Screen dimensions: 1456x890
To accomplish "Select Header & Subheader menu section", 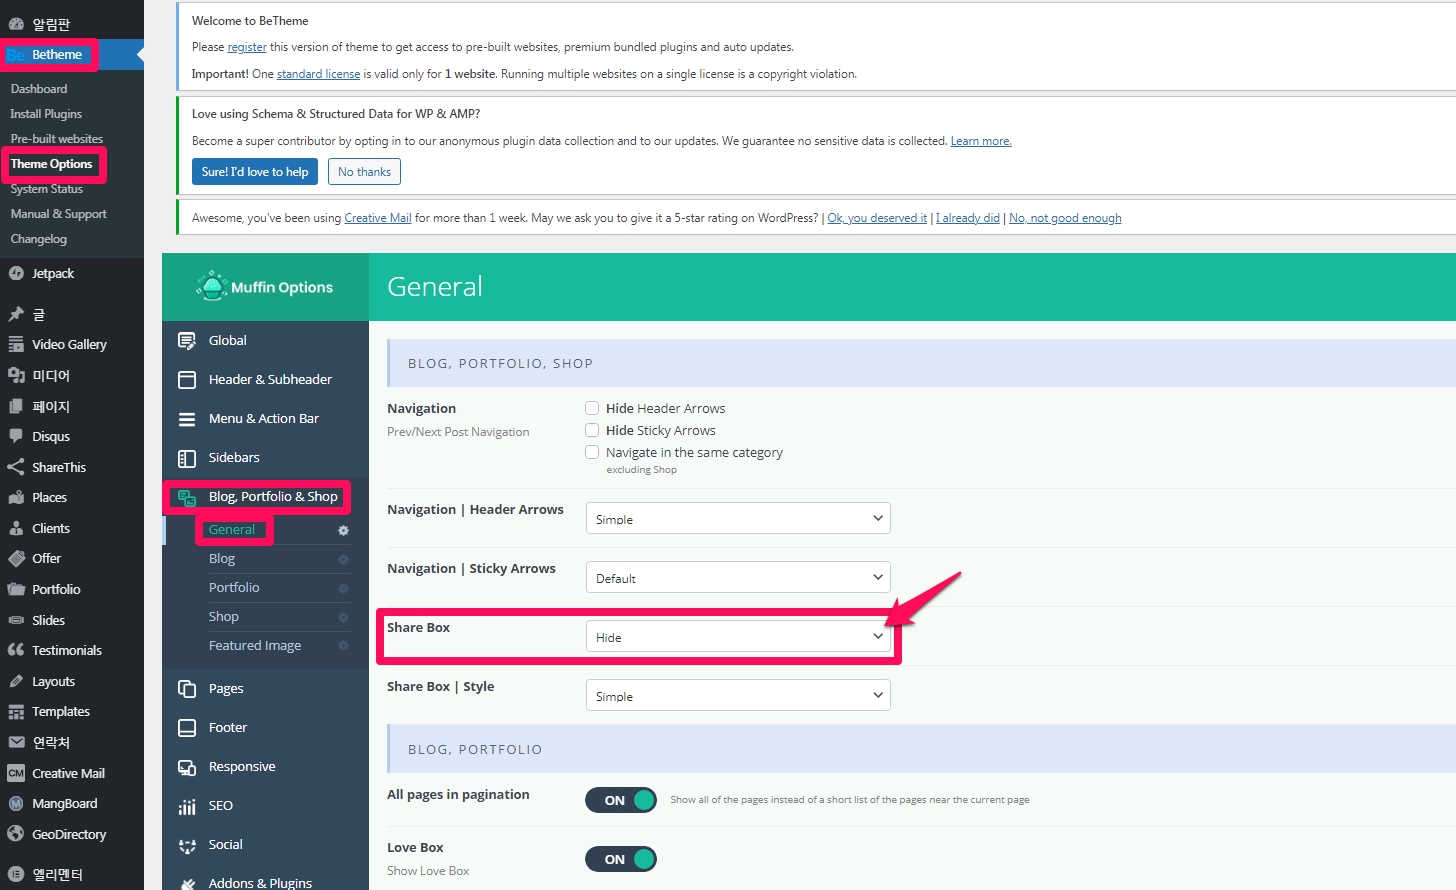I will 269,380.
